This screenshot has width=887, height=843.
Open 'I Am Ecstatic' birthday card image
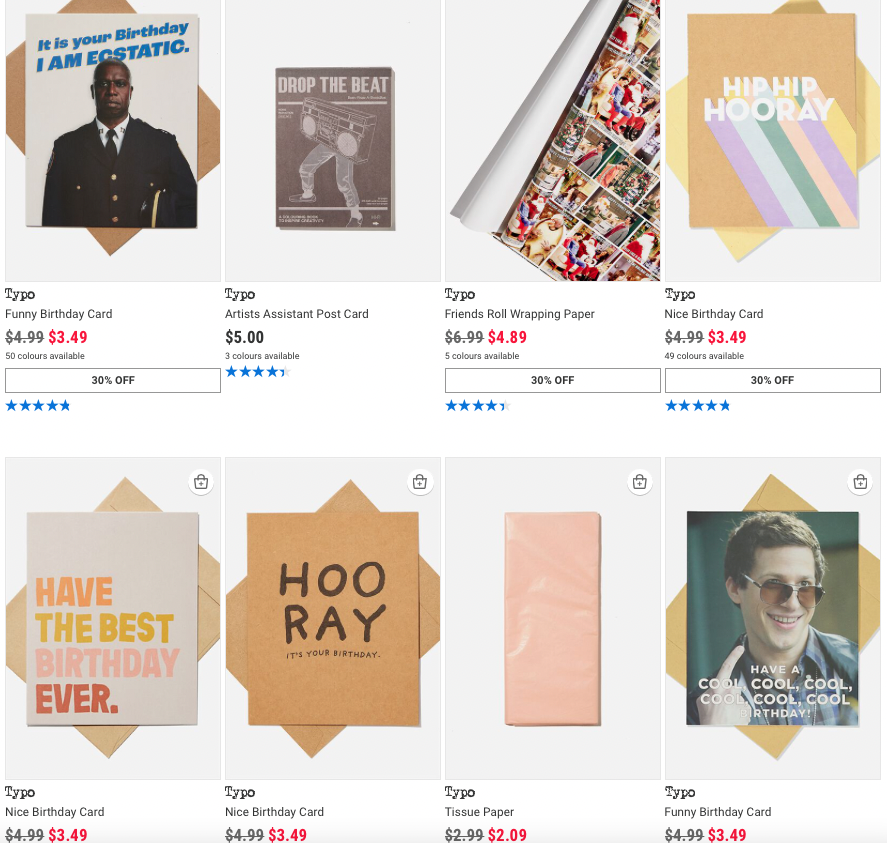[113, 140]
